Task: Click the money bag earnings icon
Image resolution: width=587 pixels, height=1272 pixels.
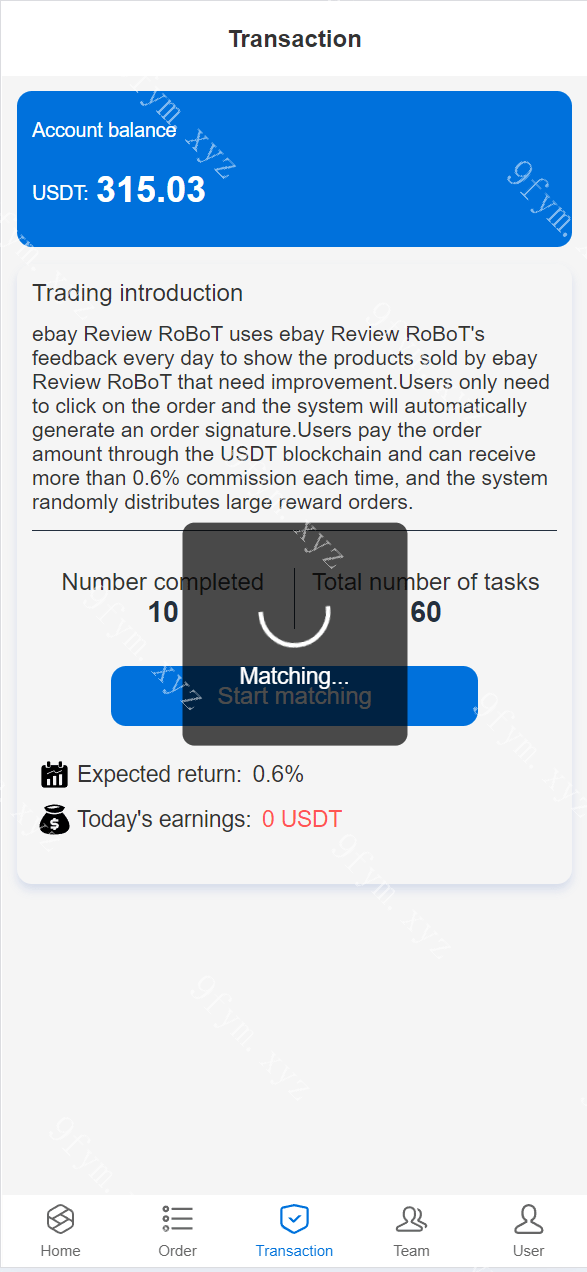Action: pyautogui.click(x=54, y=820)
